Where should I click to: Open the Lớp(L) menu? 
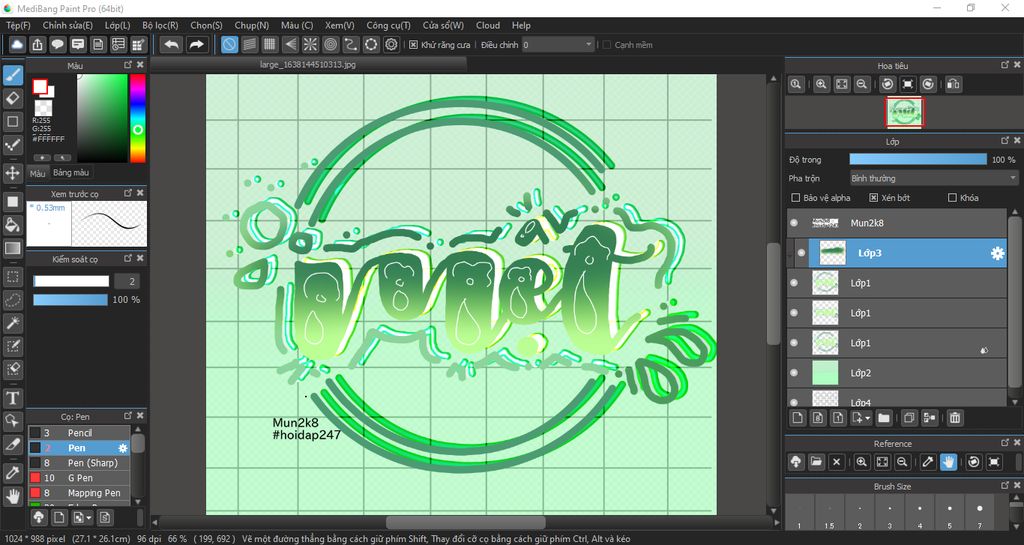[118, 25]
